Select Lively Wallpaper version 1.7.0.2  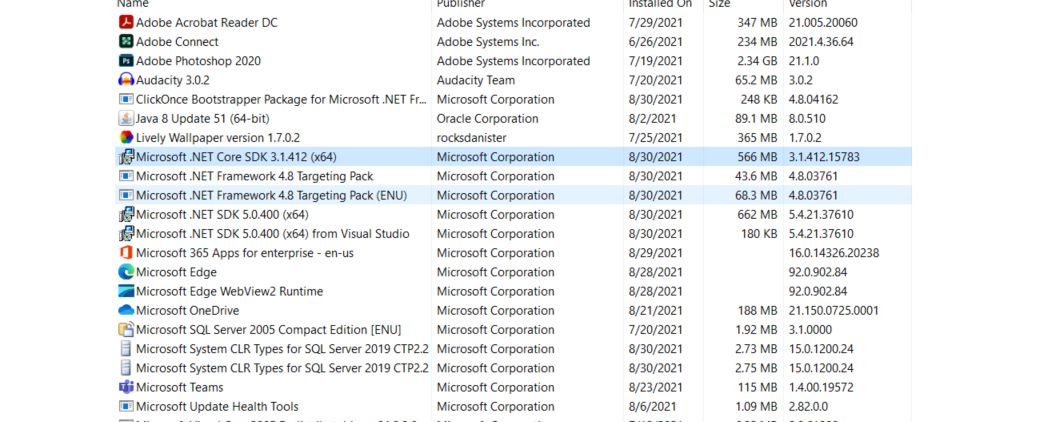click(218, 138)
